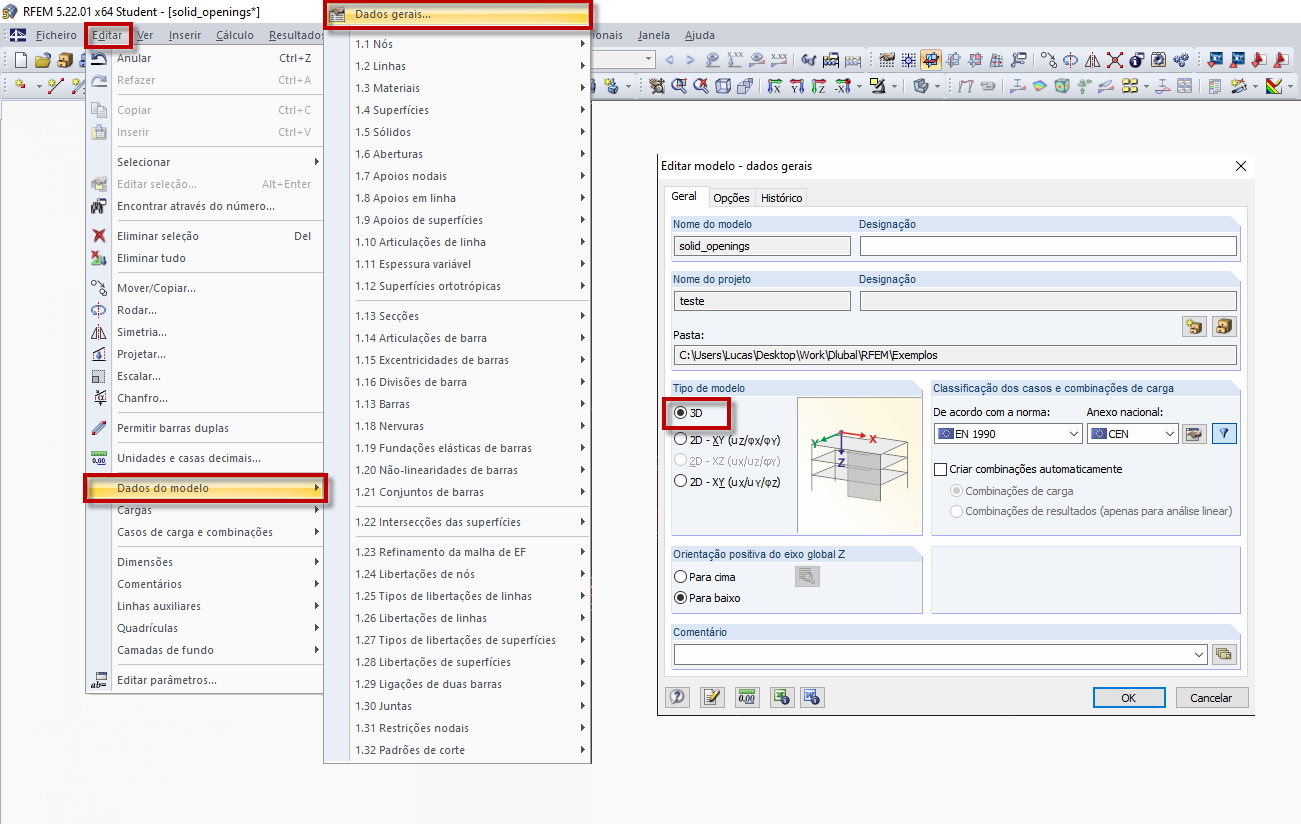Close the Editar modelo dialog
1301x824 pixels.
point(1241,166)
